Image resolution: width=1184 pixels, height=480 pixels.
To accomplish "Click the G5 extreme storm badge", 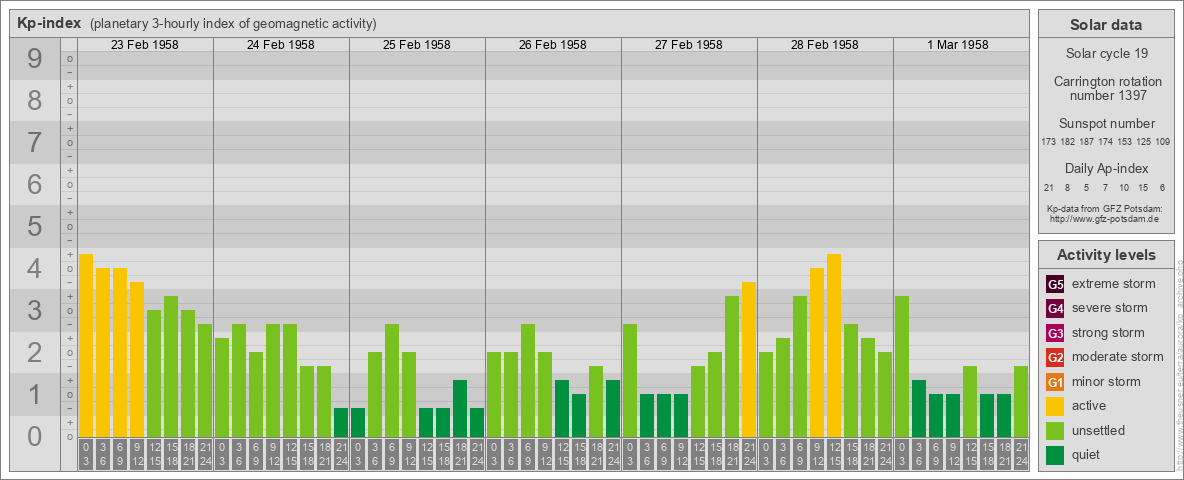I will pos(1055,285).
